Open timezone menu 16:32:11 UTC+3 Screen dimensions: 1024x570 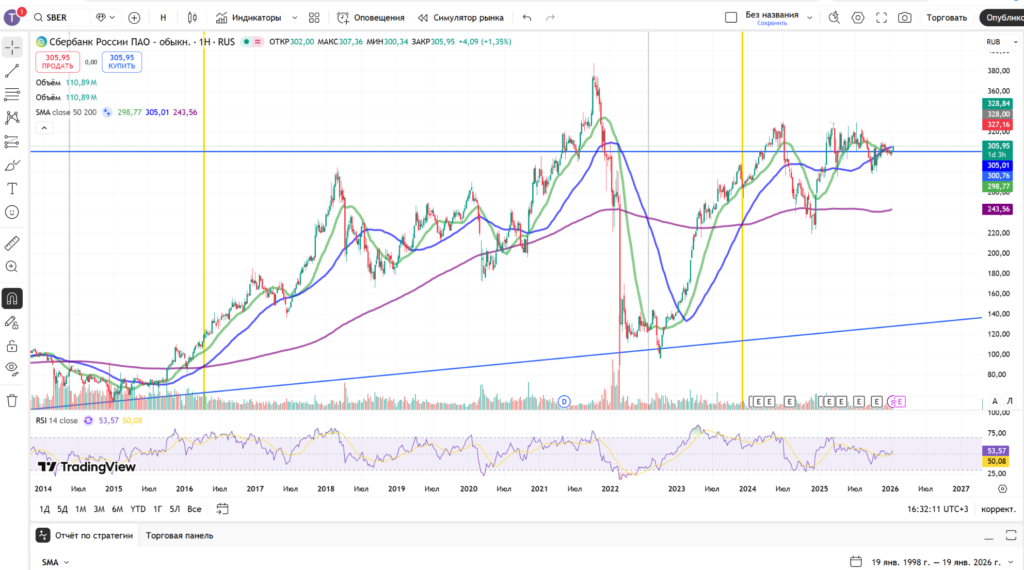click(937, 509)
